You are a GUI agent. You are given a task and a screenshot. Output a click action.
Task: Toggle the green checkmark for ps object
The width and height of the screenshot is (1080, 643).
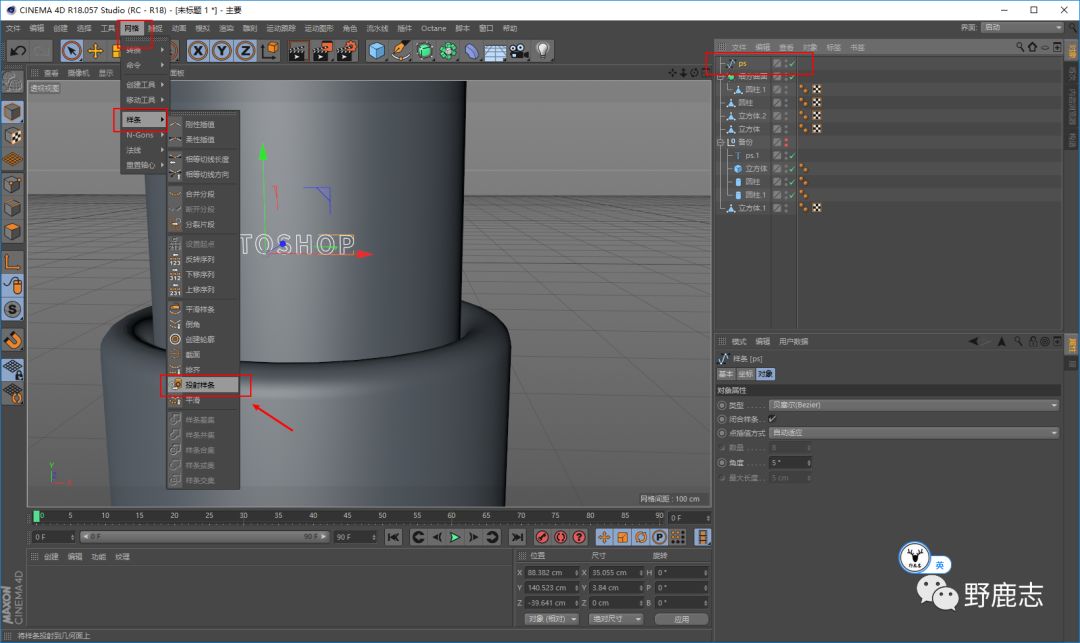click(791, 64)
